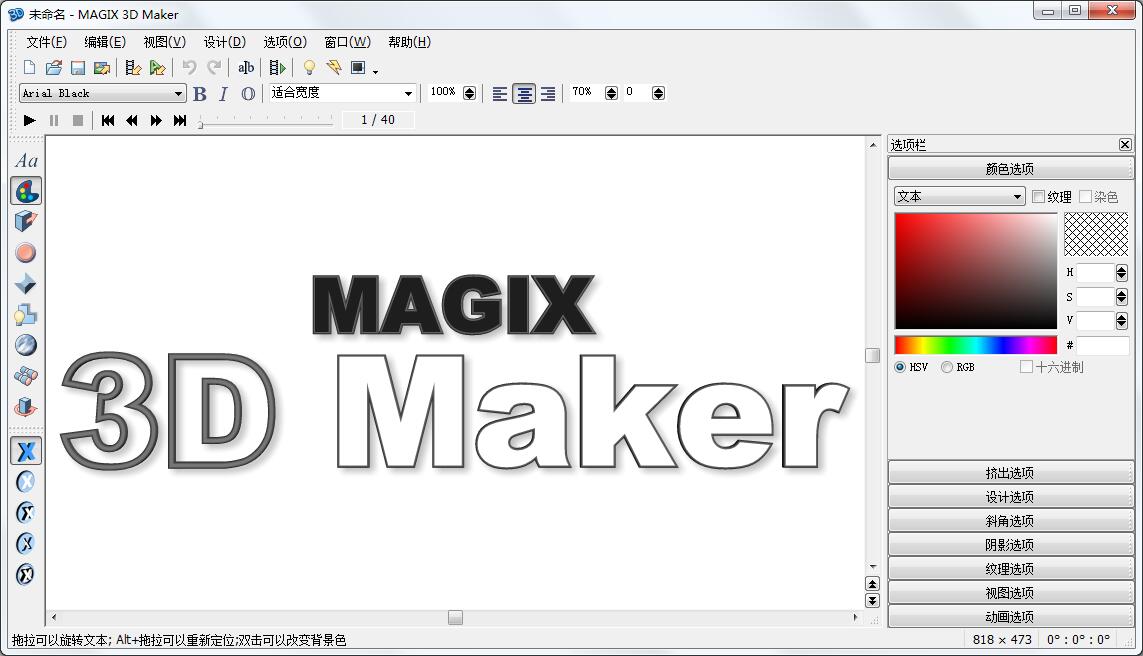Expand the display options dropdown arrow
The width and height of the screenshot is (1143, 656).
click(x=375, y=71)
